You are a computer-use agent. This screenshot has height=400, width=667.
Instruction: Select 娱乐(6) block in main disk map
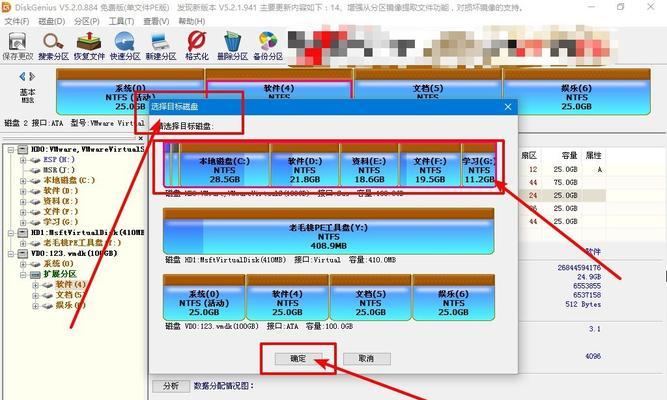pos(576,92)
